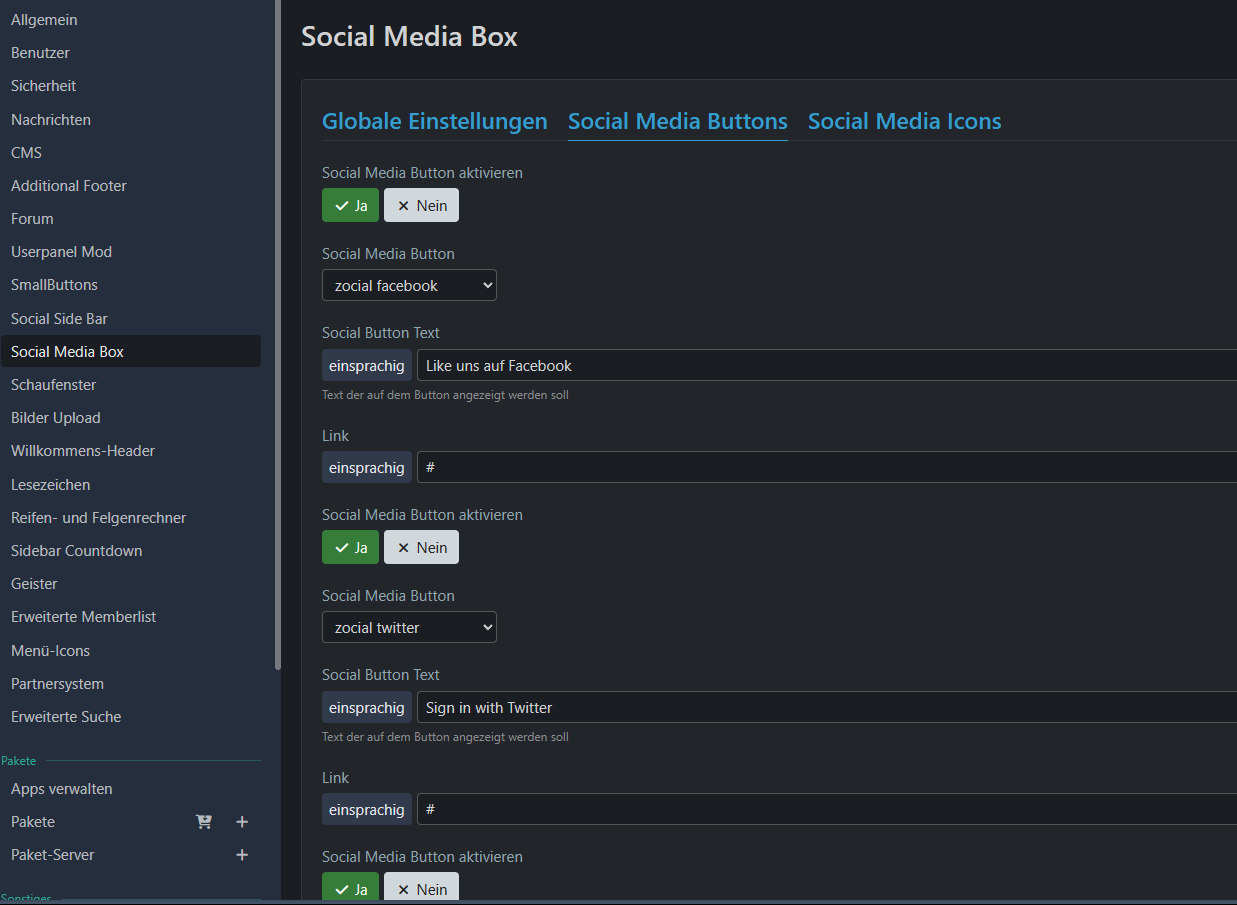Open the package store cart icon beside Pakete
This screenshot has width=1237, height=905.
204,822
